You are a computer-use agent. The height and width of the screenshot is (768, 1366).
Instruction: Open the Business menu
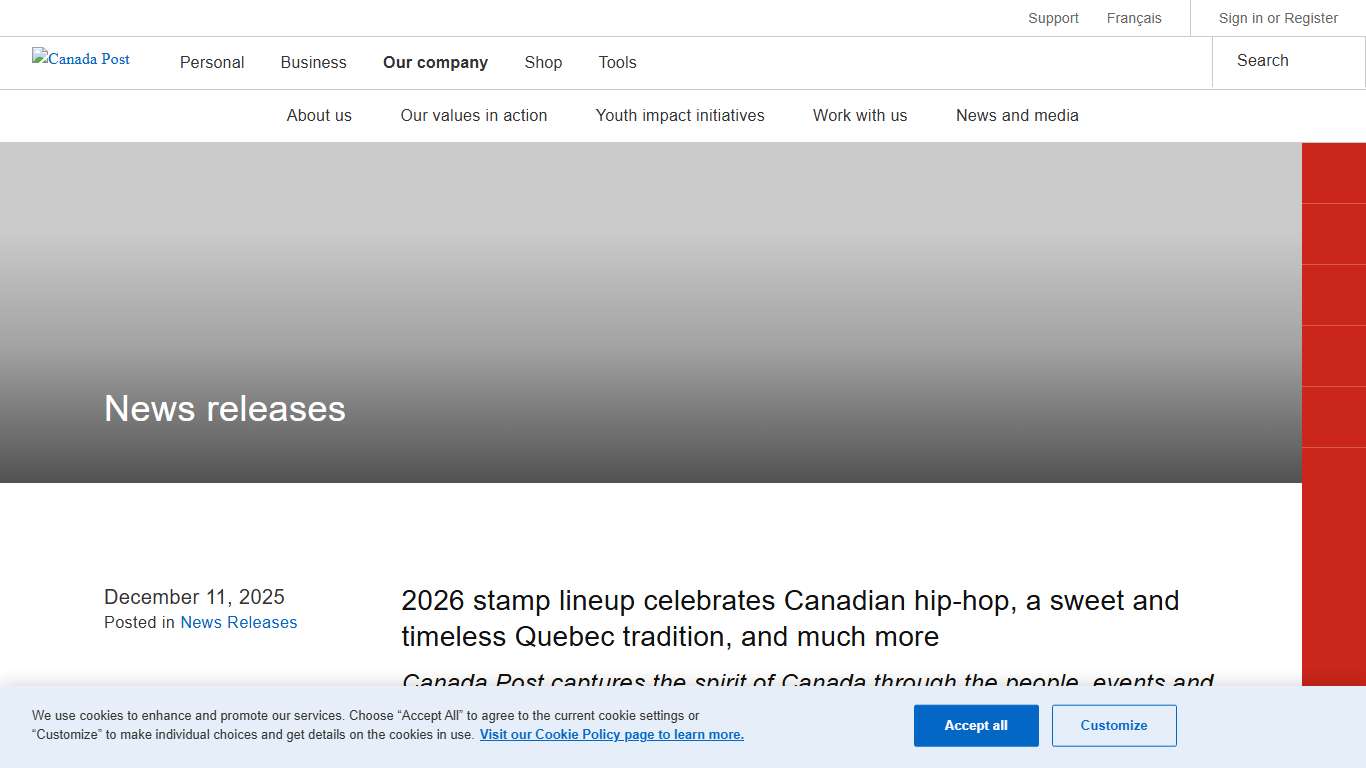pos(313,62)
